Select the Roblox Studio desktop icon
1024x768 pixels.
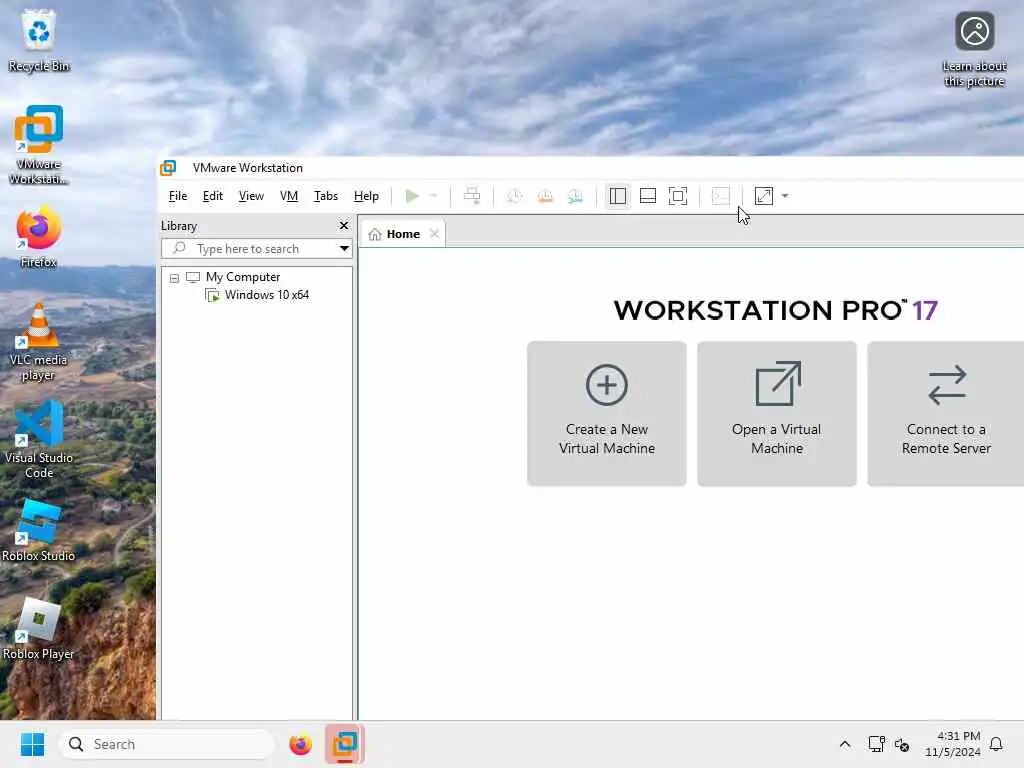[39, 531]
